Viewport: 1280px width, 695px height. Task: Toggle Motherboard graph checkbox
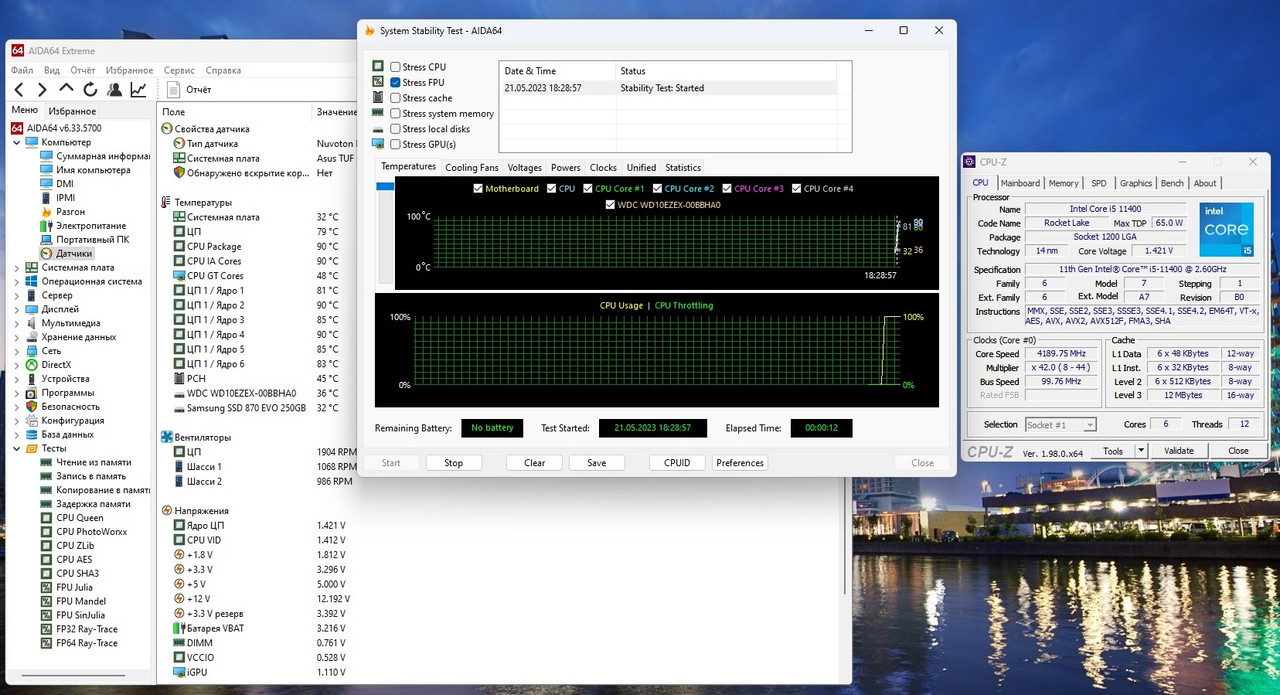click(x=478, y=188)
